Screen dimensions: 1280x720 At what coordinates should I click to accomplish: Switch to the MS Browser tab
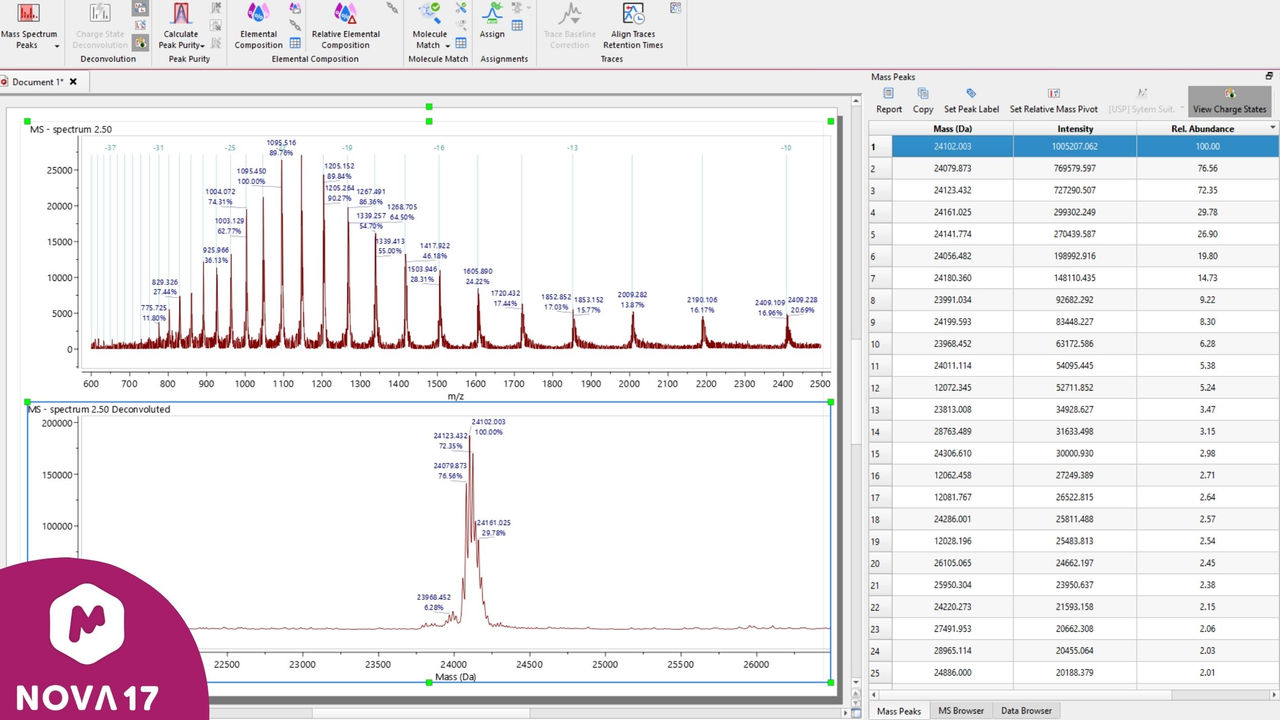pyautogui.click(x=961, y=711)
